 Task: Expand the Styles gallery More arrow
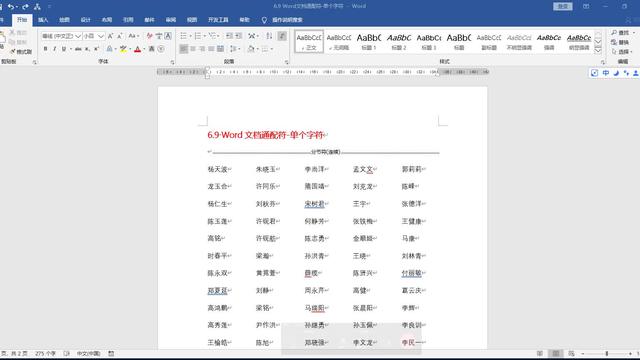[x=598, y=50]
